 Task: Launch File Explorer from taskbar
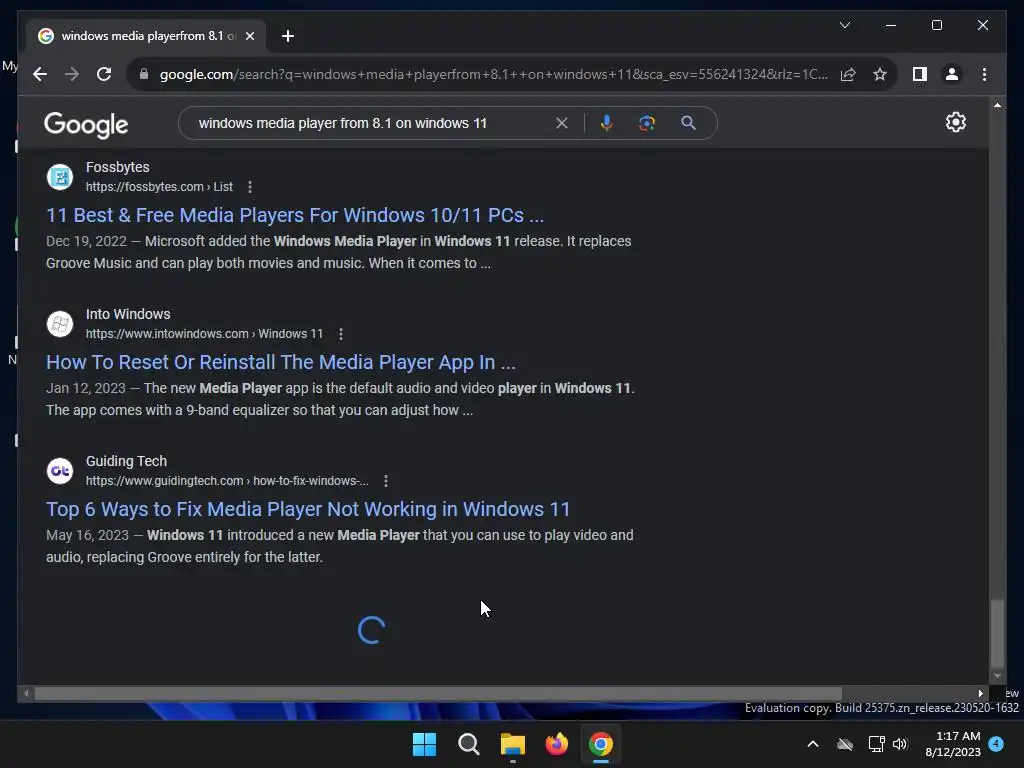click(513, 744)
